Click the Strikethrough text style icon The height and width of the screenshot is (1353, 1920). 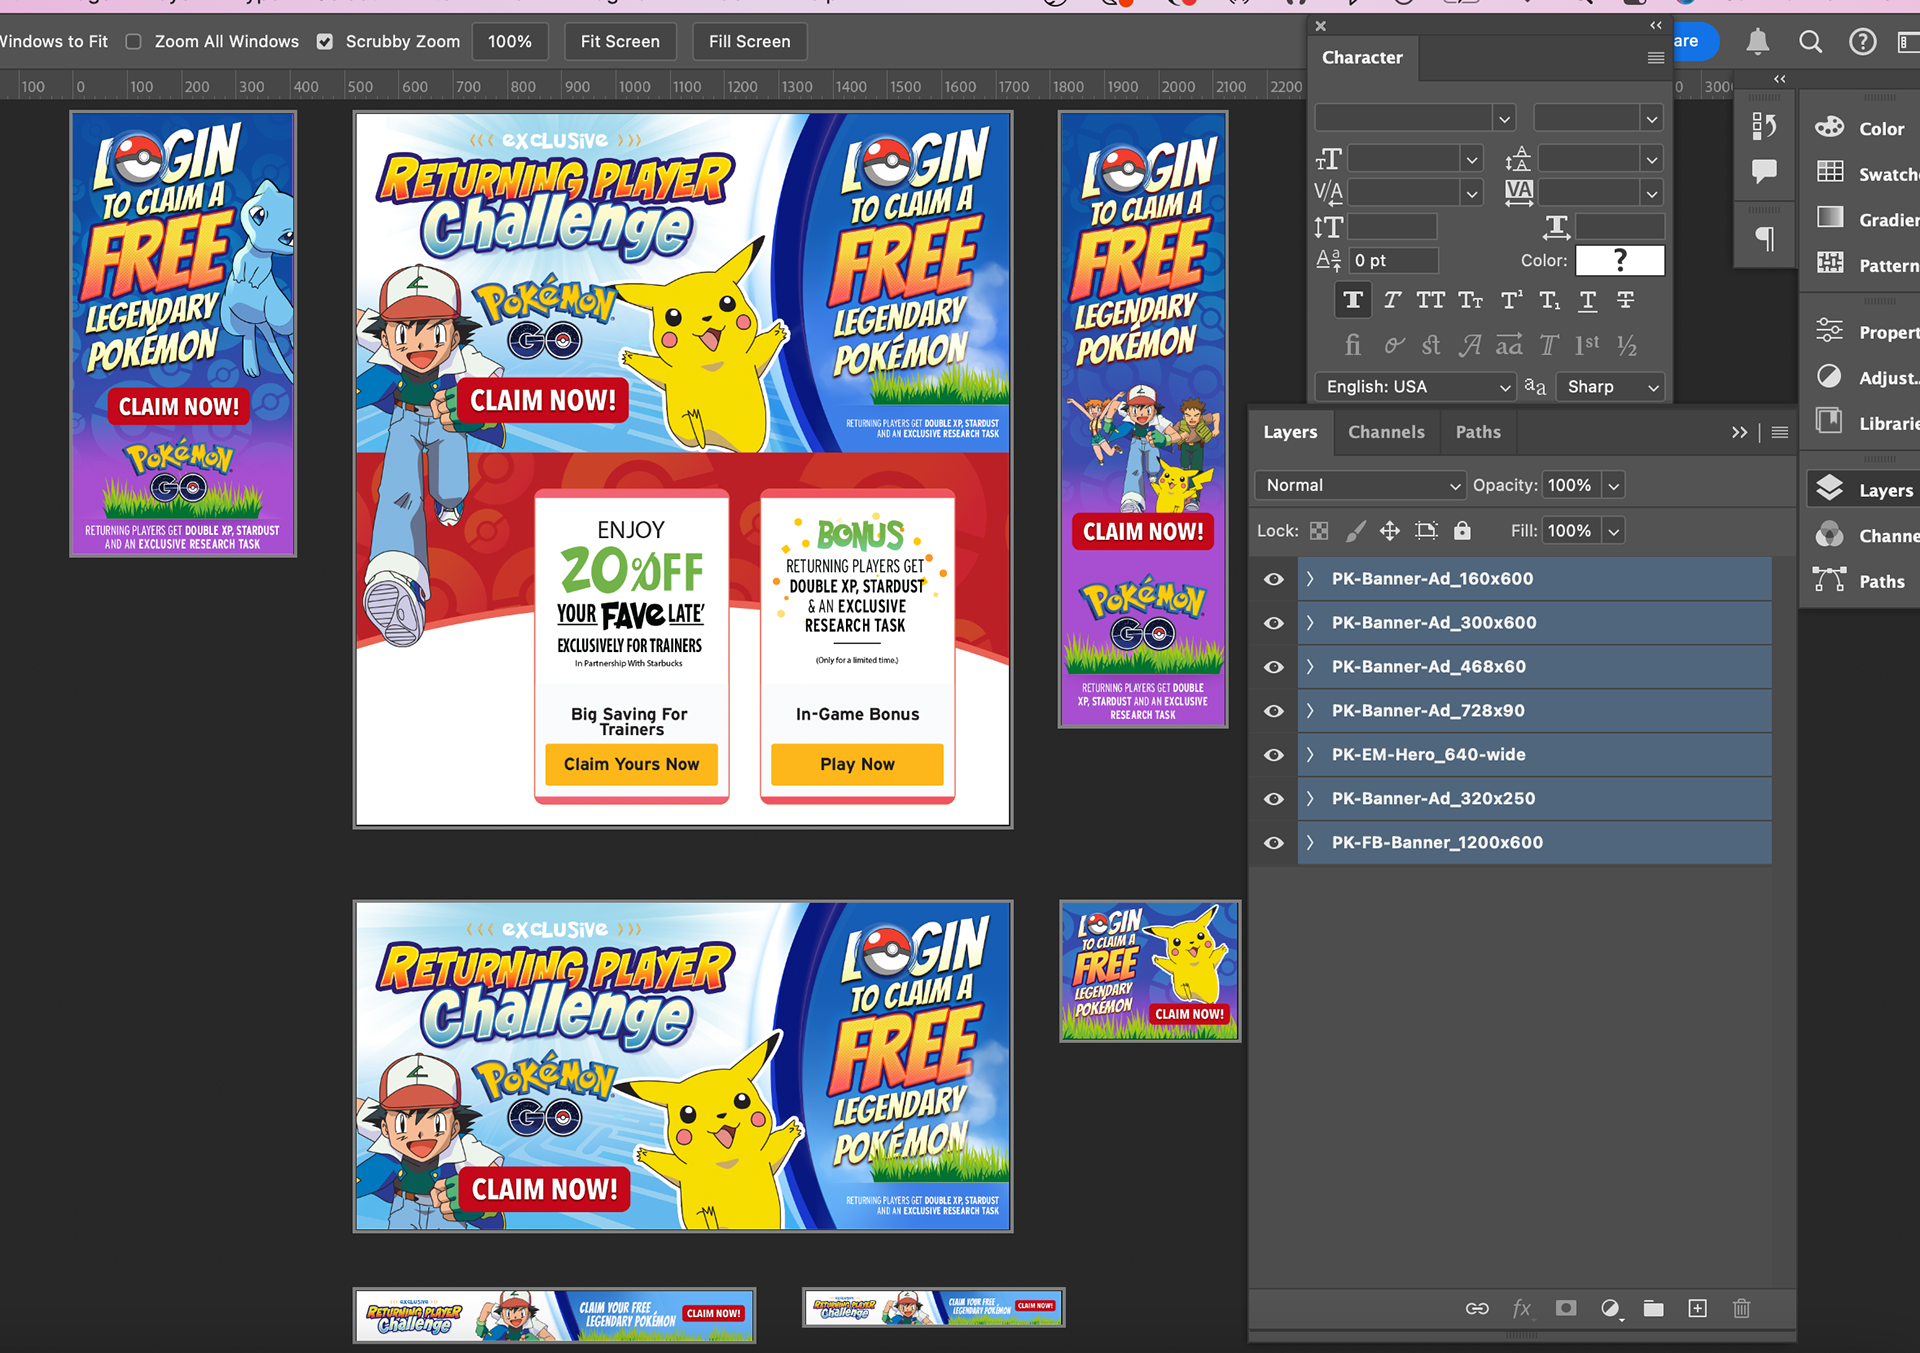tap(1626, 300)
